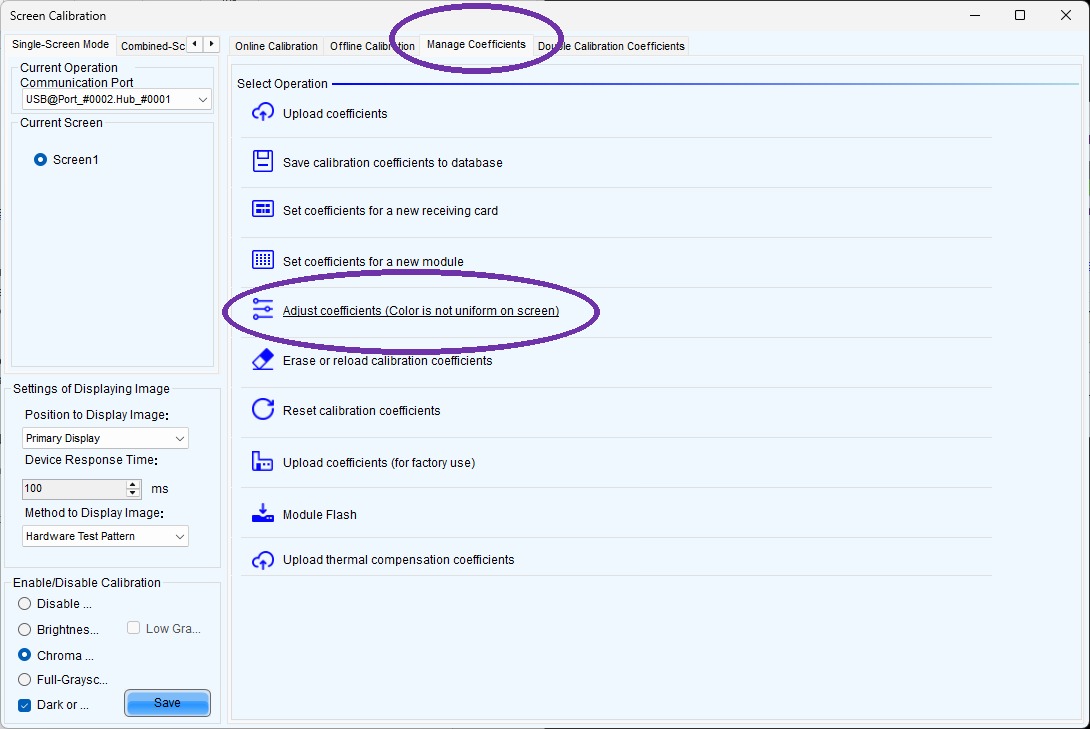
Task: Click the save-to-database floppy disk icon
Action: [263, 161]
